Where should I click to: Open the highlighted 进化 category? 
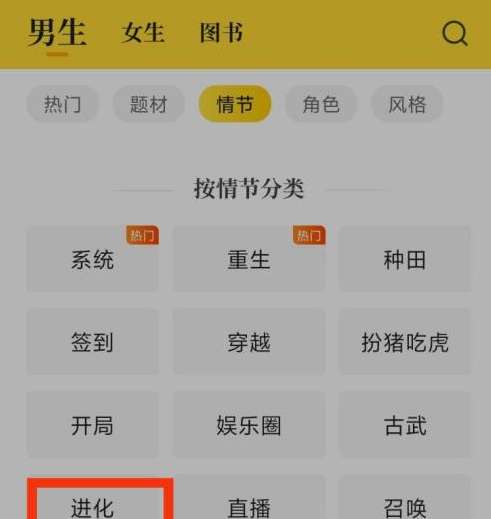[x=100, y=499]
